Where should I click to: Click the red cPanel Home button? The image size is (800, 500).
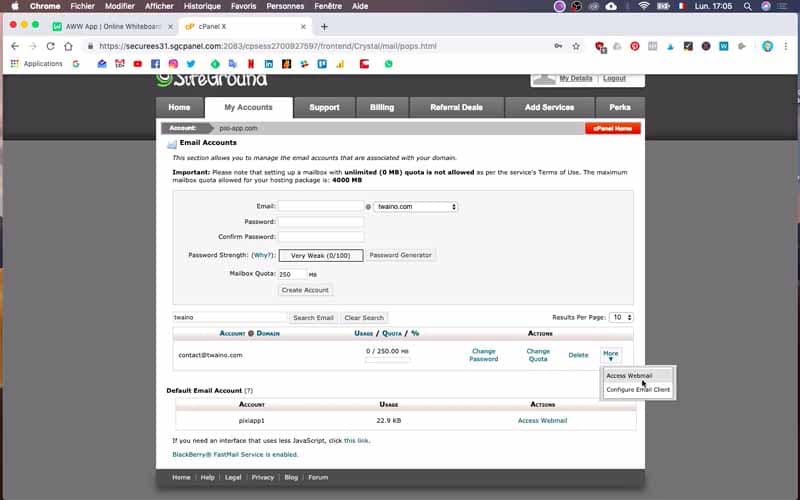[x=613, y=128]
